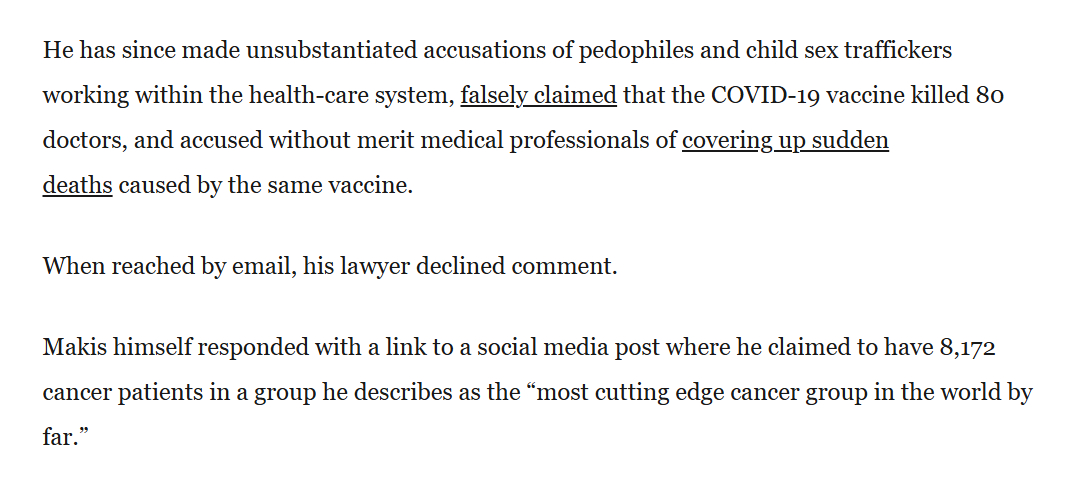Click the underlined word "deaths"
Viewport: 1081px width, 478px height.
[x=77, y=185]
